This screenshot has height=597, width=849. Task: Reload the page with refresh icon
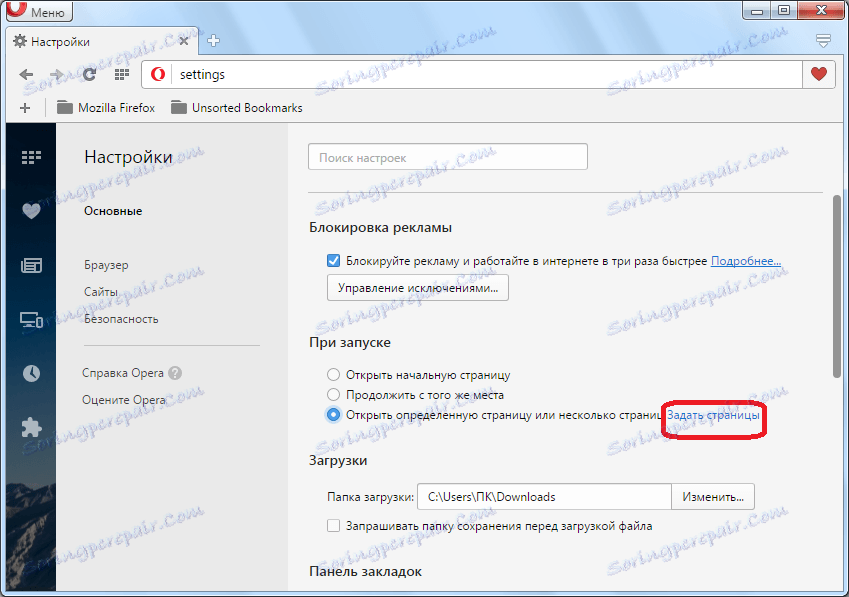(x=89, y=75)
